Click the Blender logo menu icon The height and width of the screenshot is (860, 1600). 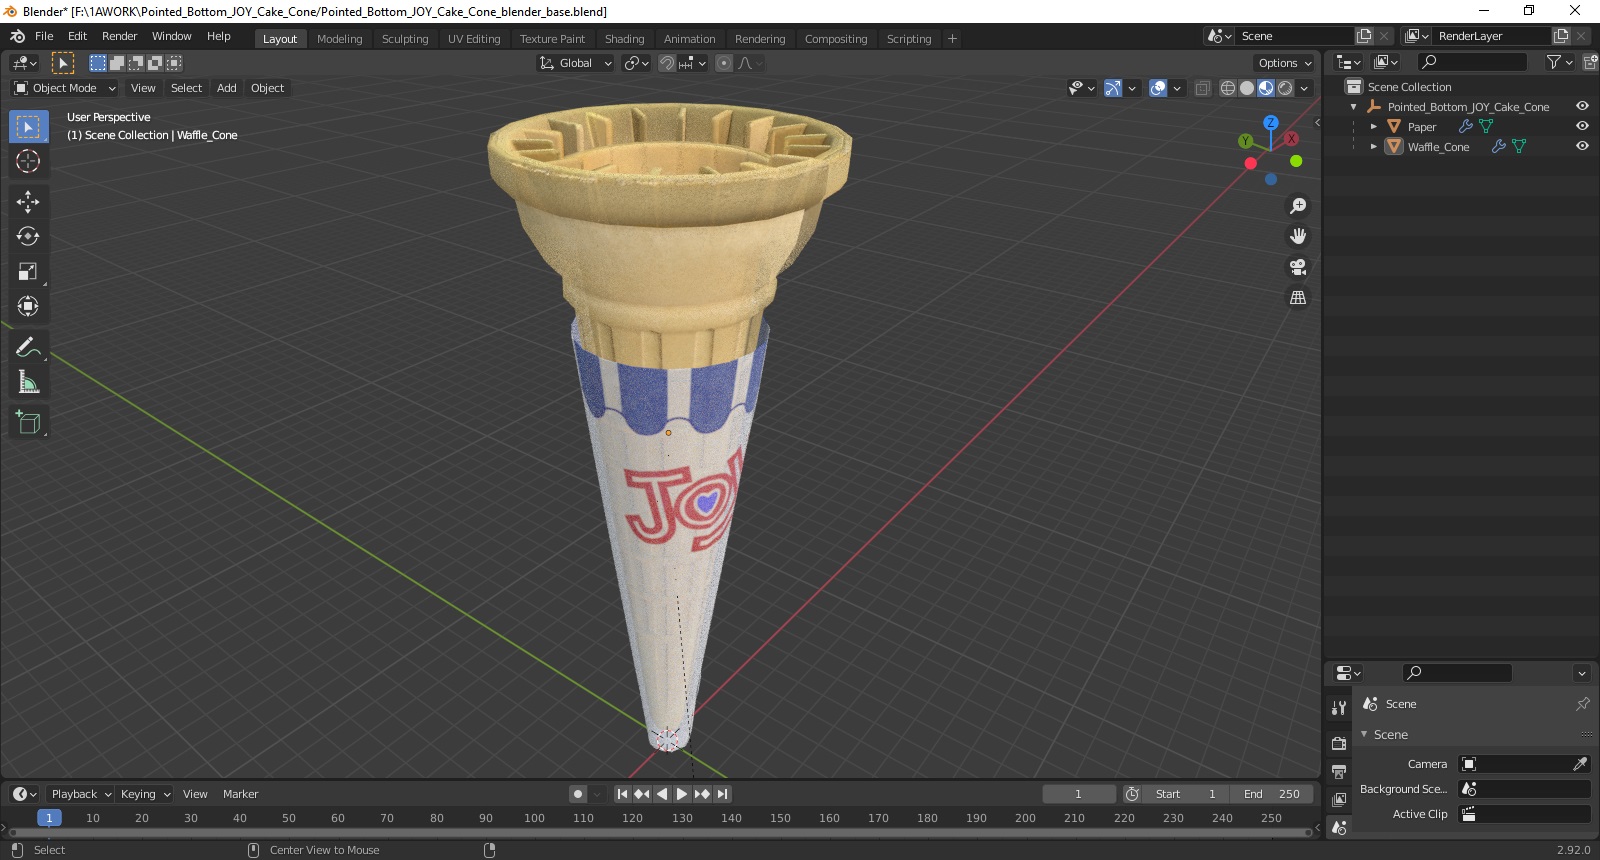tap(17, 36)
